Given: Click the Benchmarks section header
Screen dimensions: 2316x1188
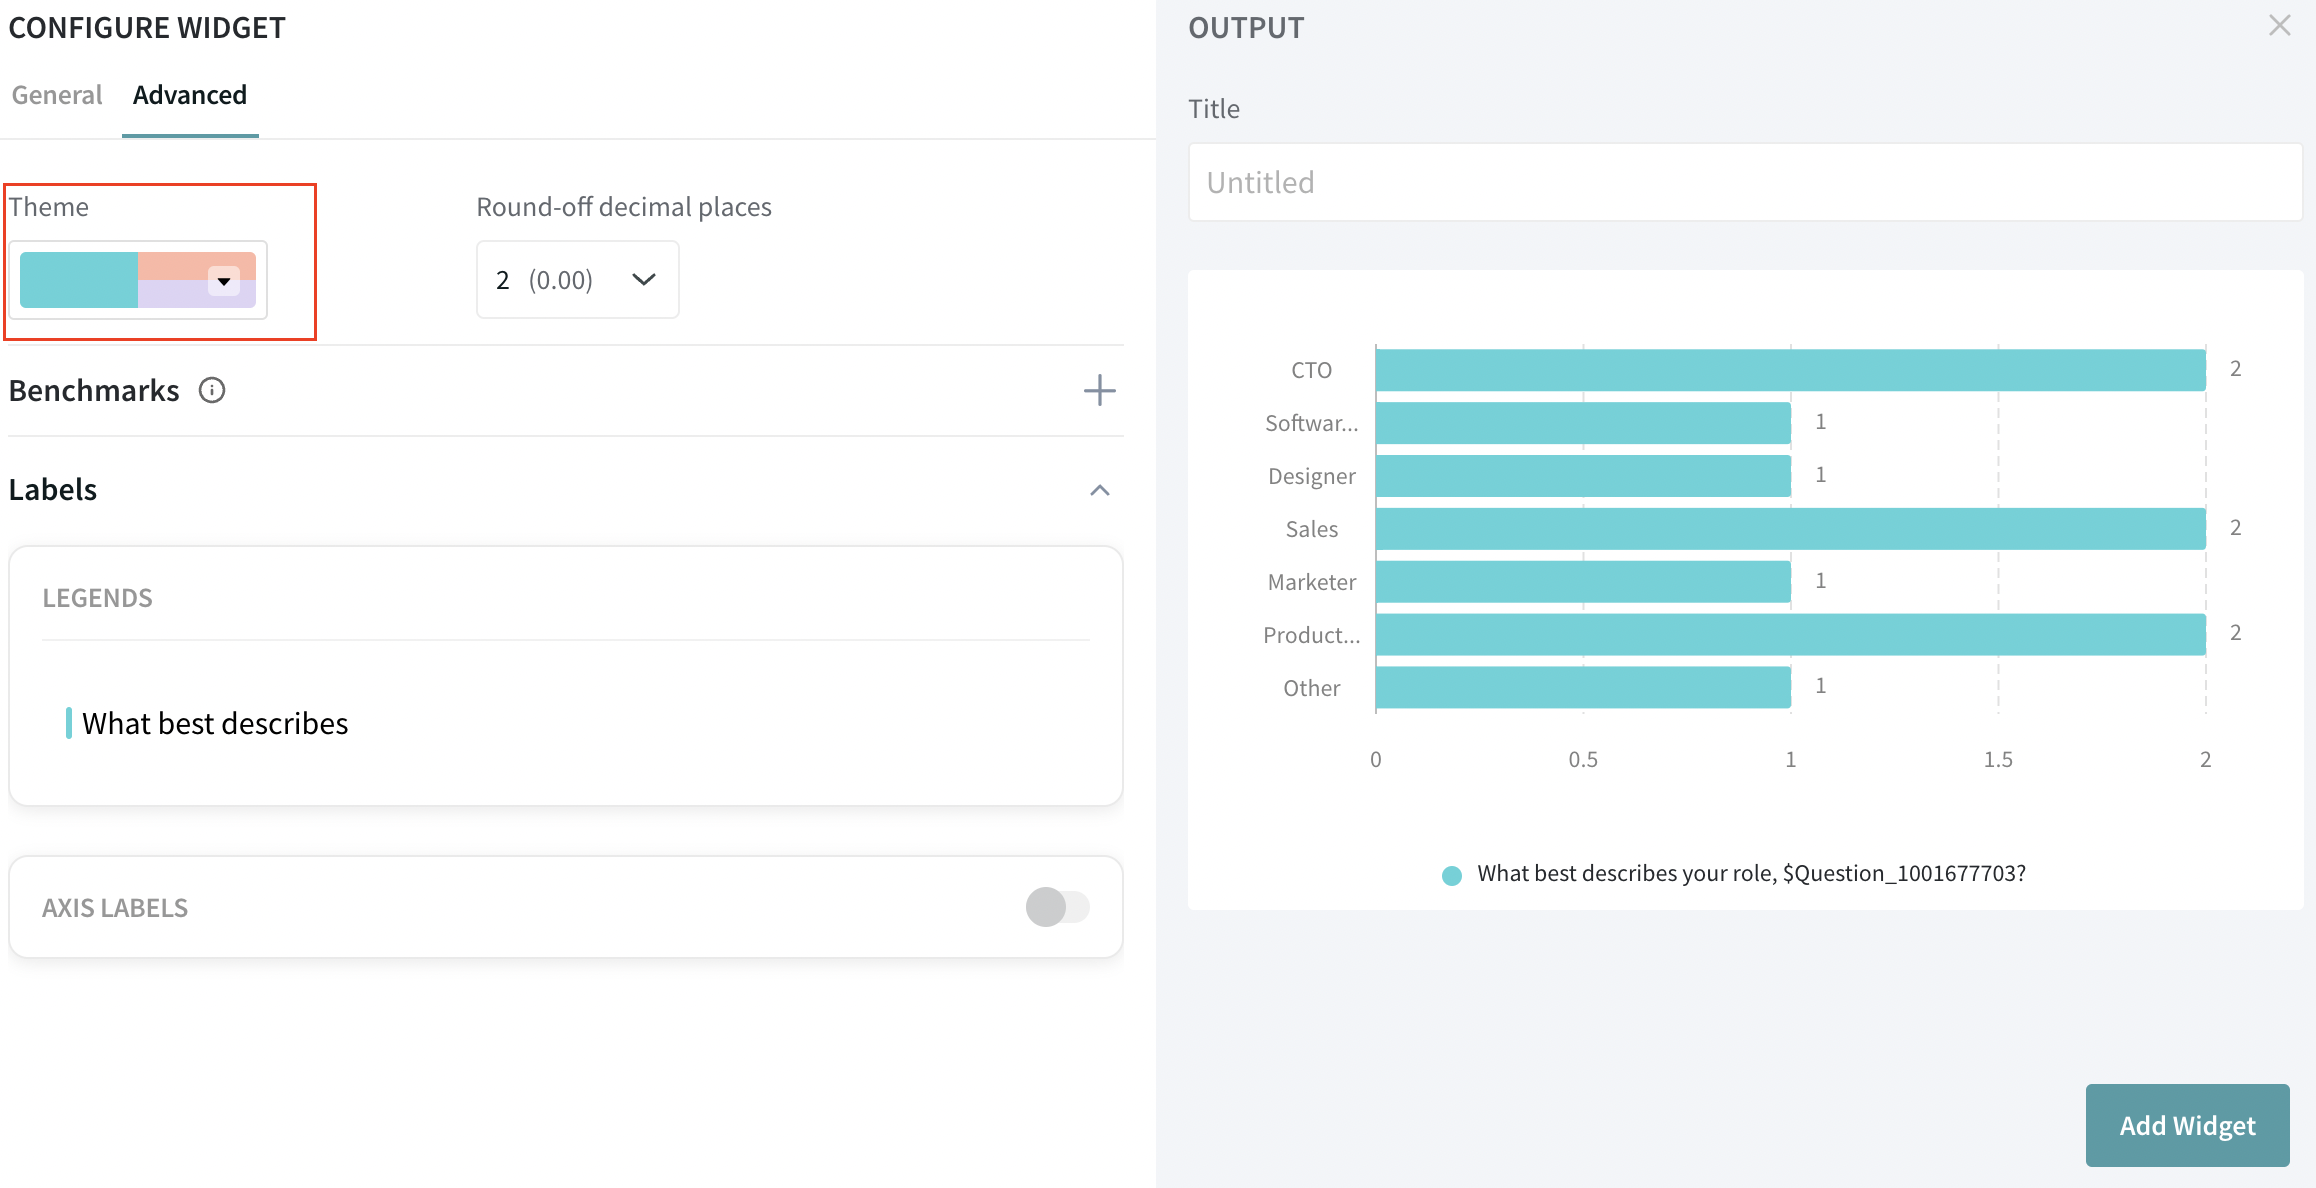Looking at the screenshot, I should (94, 390).
